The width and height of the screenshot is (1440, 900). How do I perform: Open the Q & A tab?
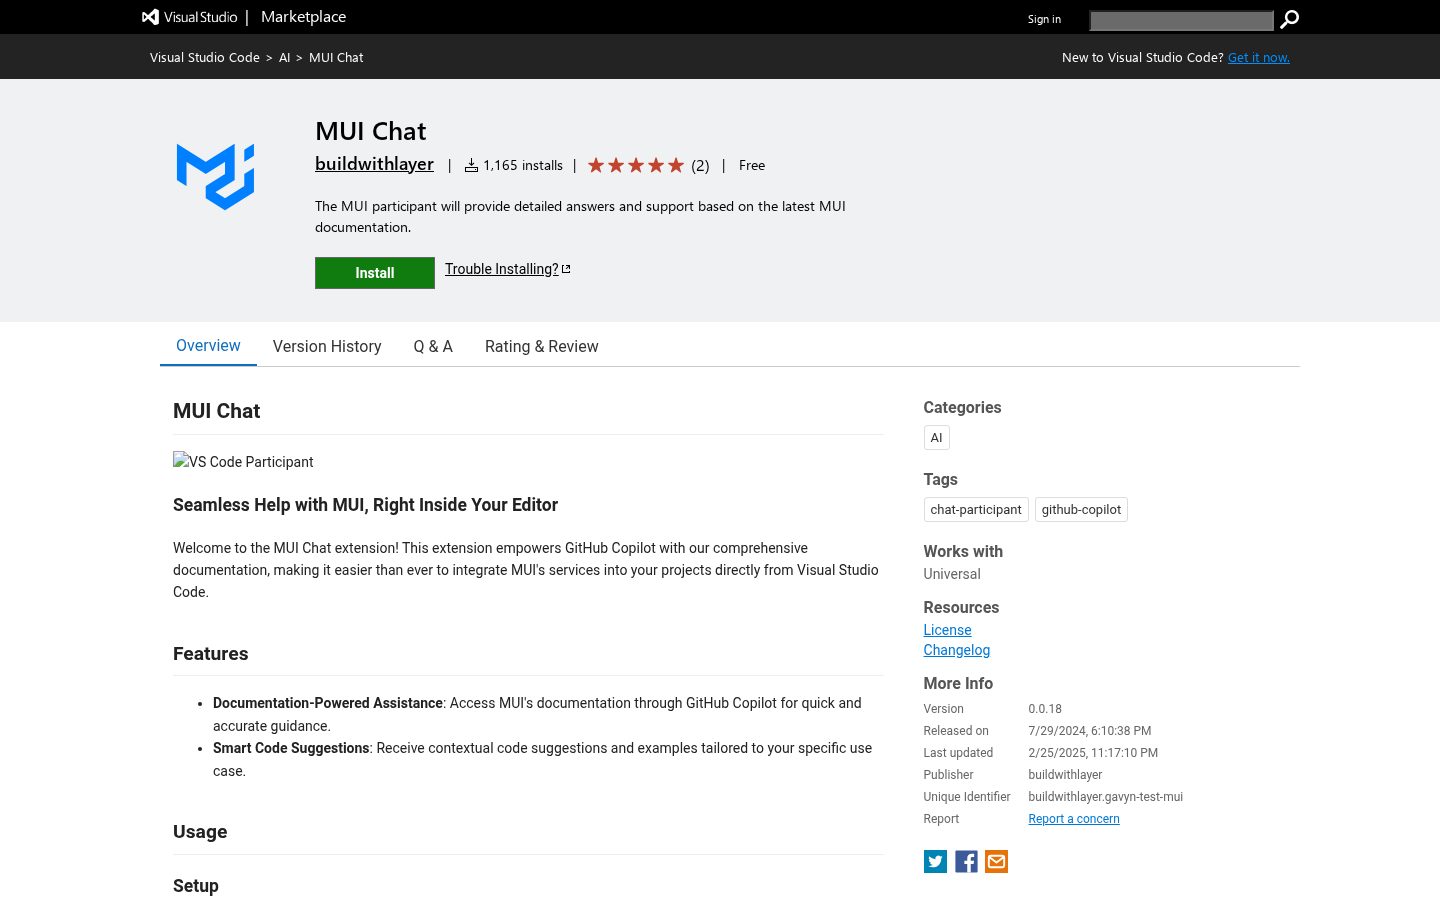coord(433,346)
